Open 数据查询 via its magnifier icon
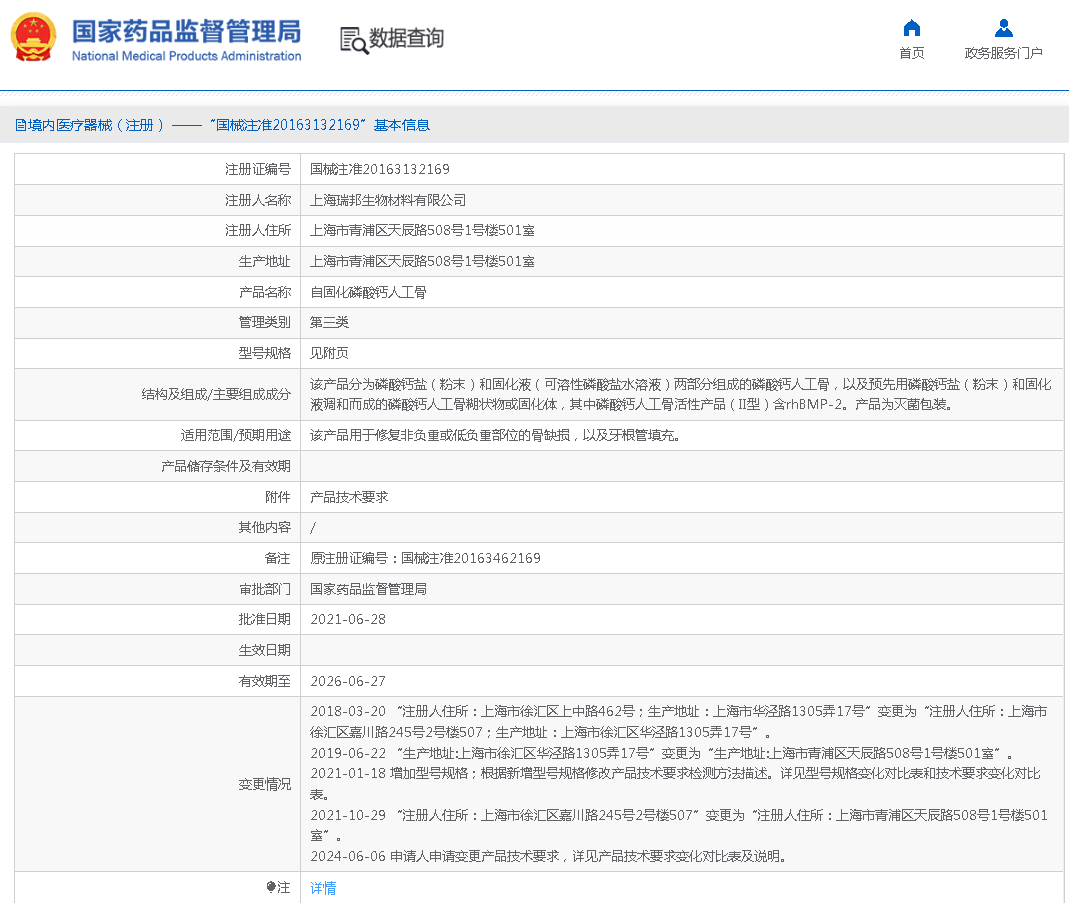 (352, 39)
